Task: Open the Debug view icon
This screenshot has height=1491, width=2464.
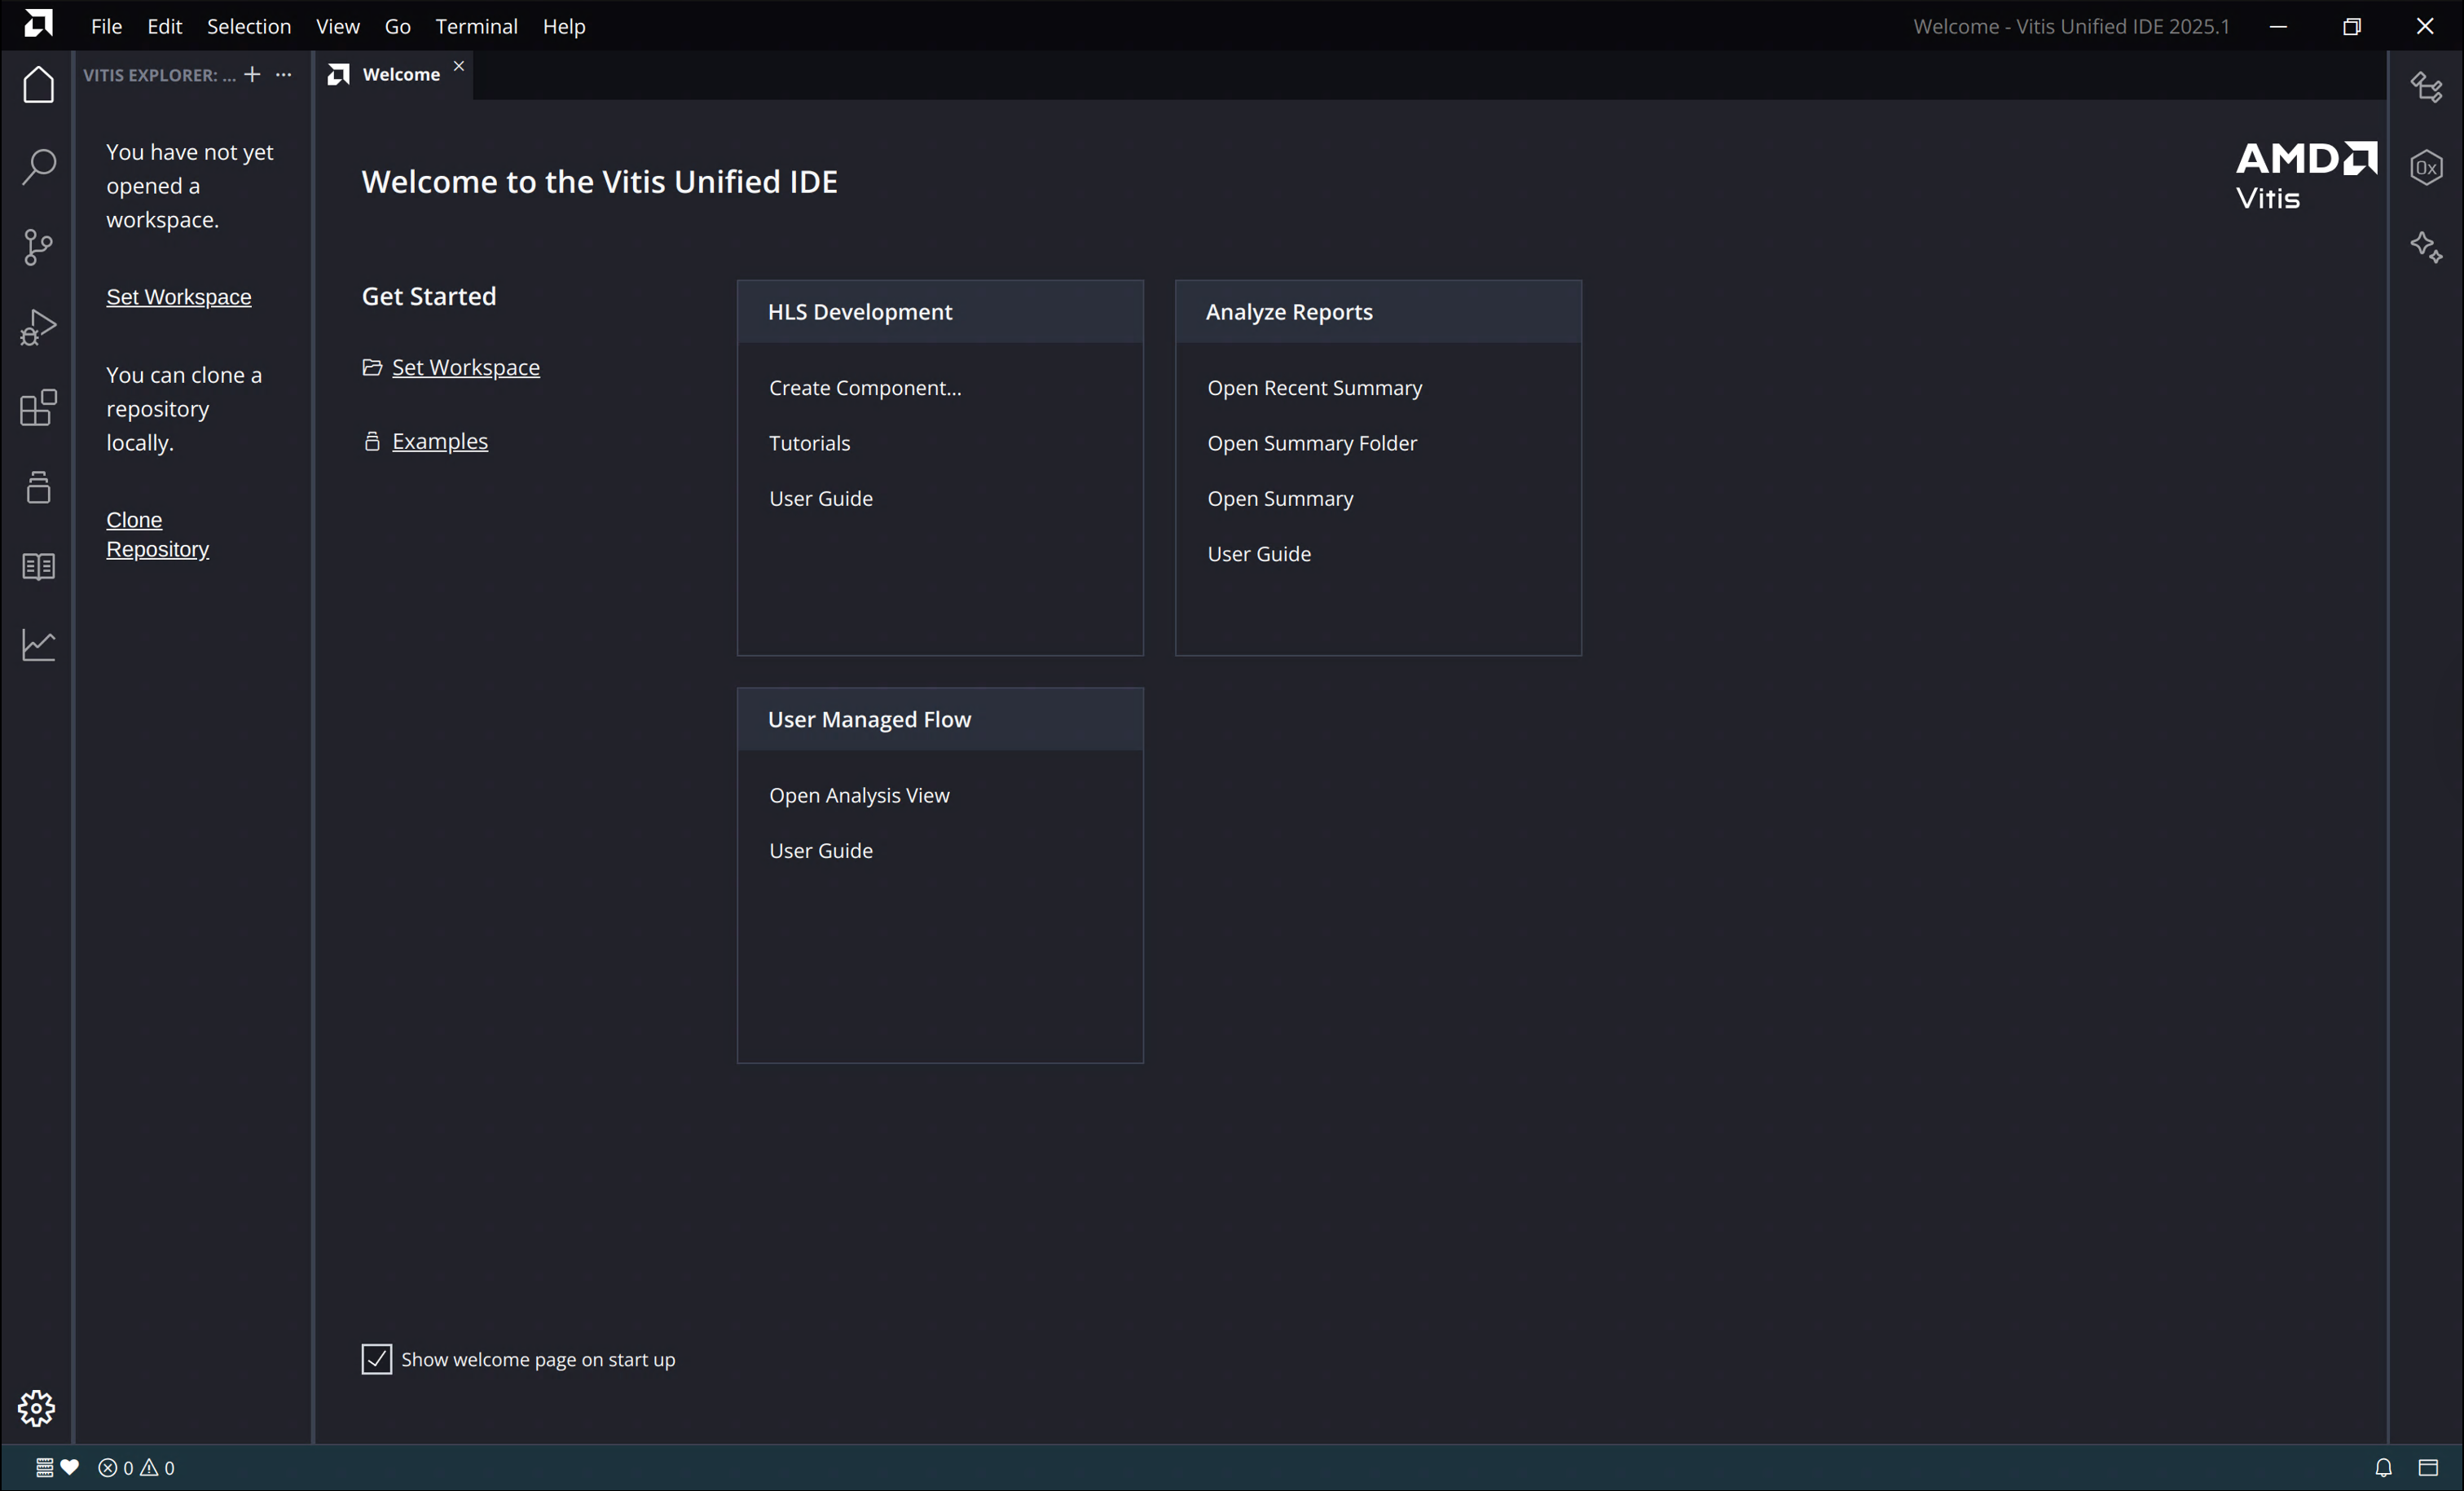Action: point(38,327)
